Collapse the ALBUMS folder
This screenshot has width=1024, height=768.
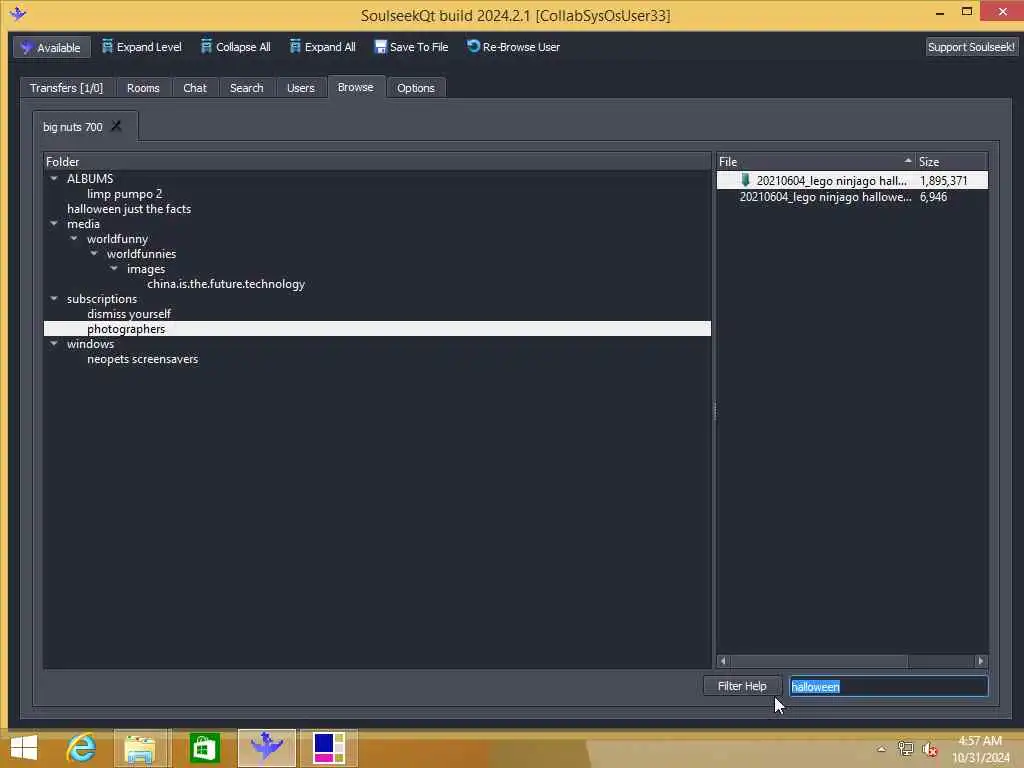pos(54,178)
